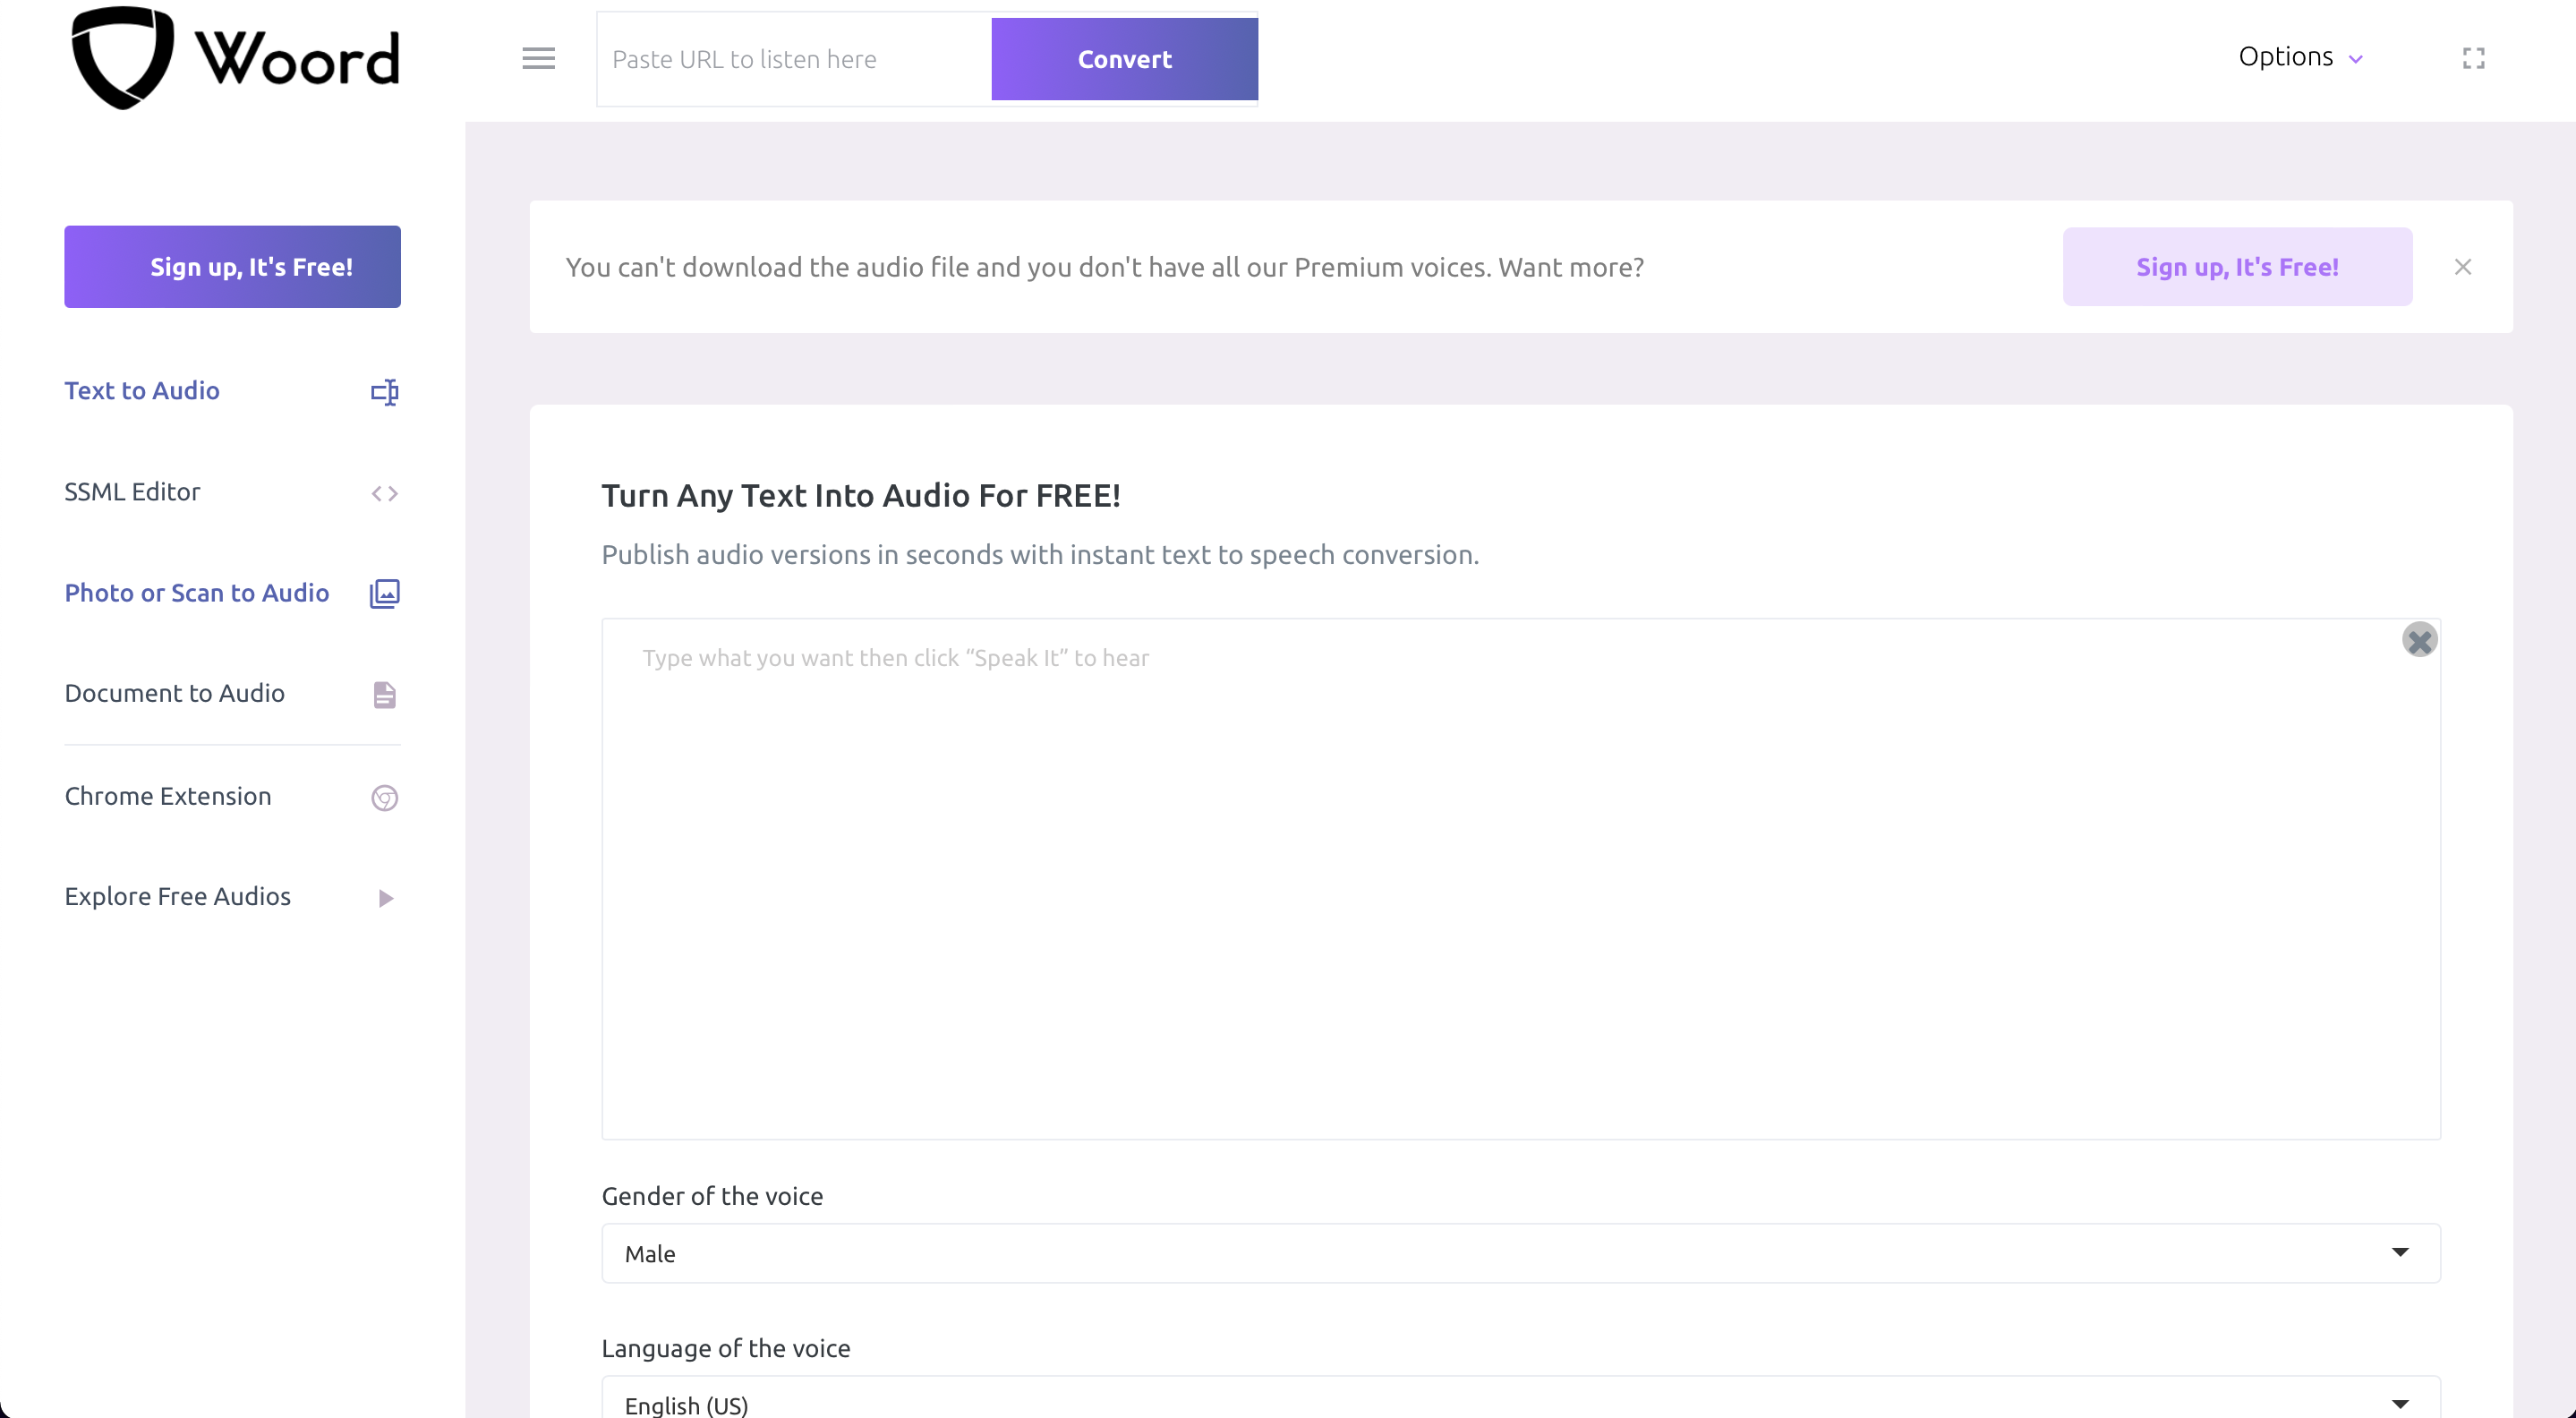Viewport: 2576px width, 1418px height.
Task: Click the Explore Free Audios play icon
Action: click(x=385, y=898)
